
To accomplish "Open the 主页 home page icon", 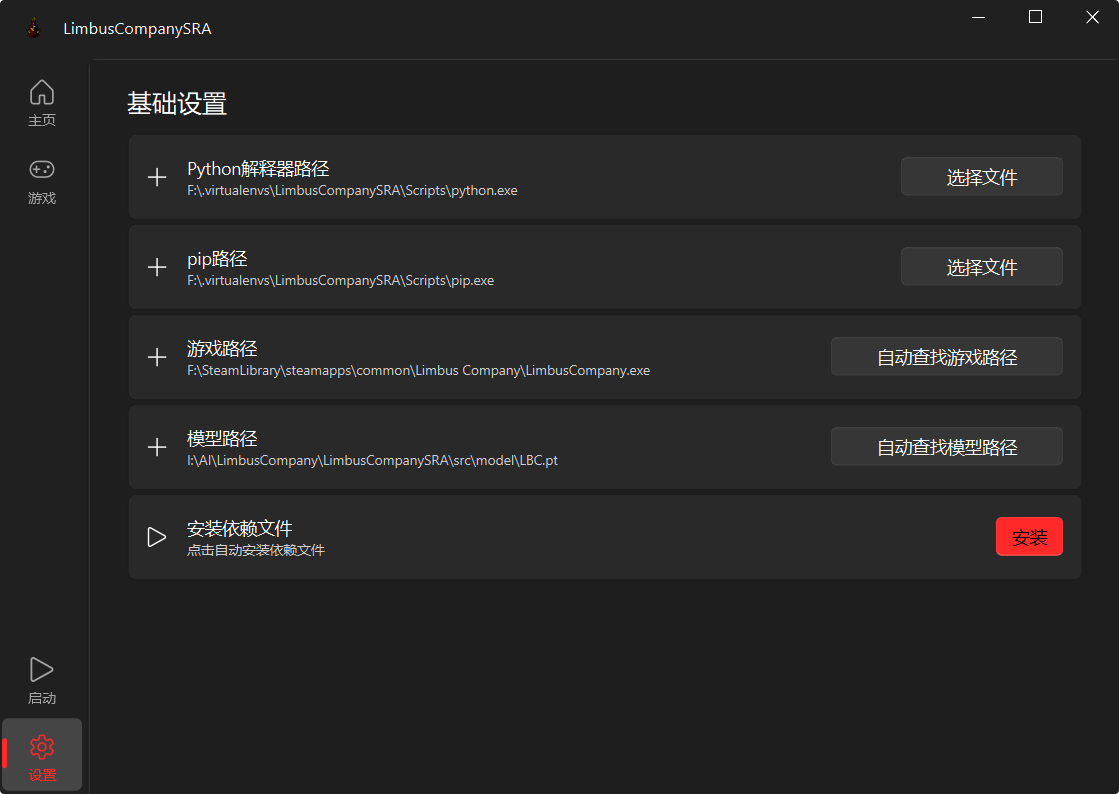I will 42,93.
